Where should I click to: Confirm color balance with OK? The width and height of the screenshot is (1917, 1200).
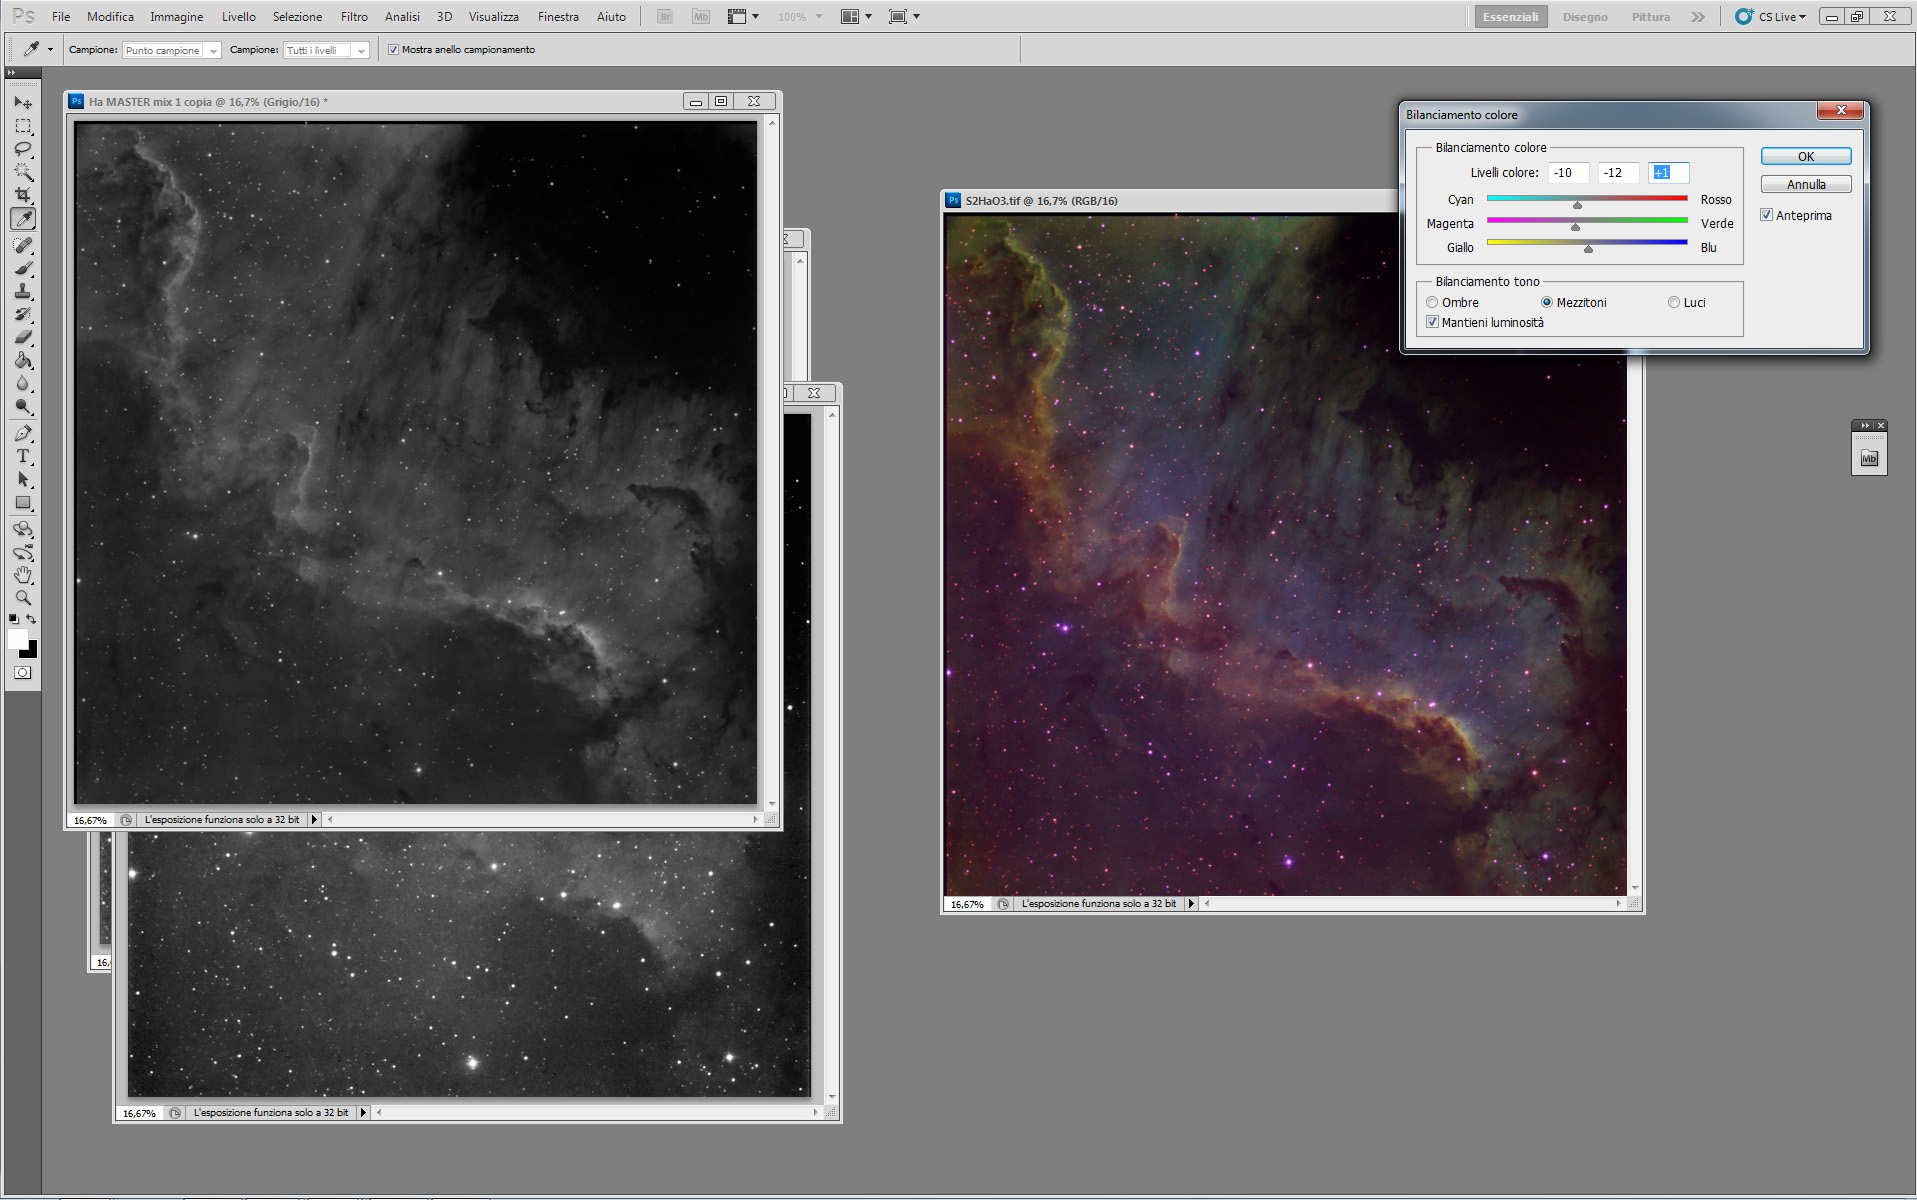(1805, 156)
